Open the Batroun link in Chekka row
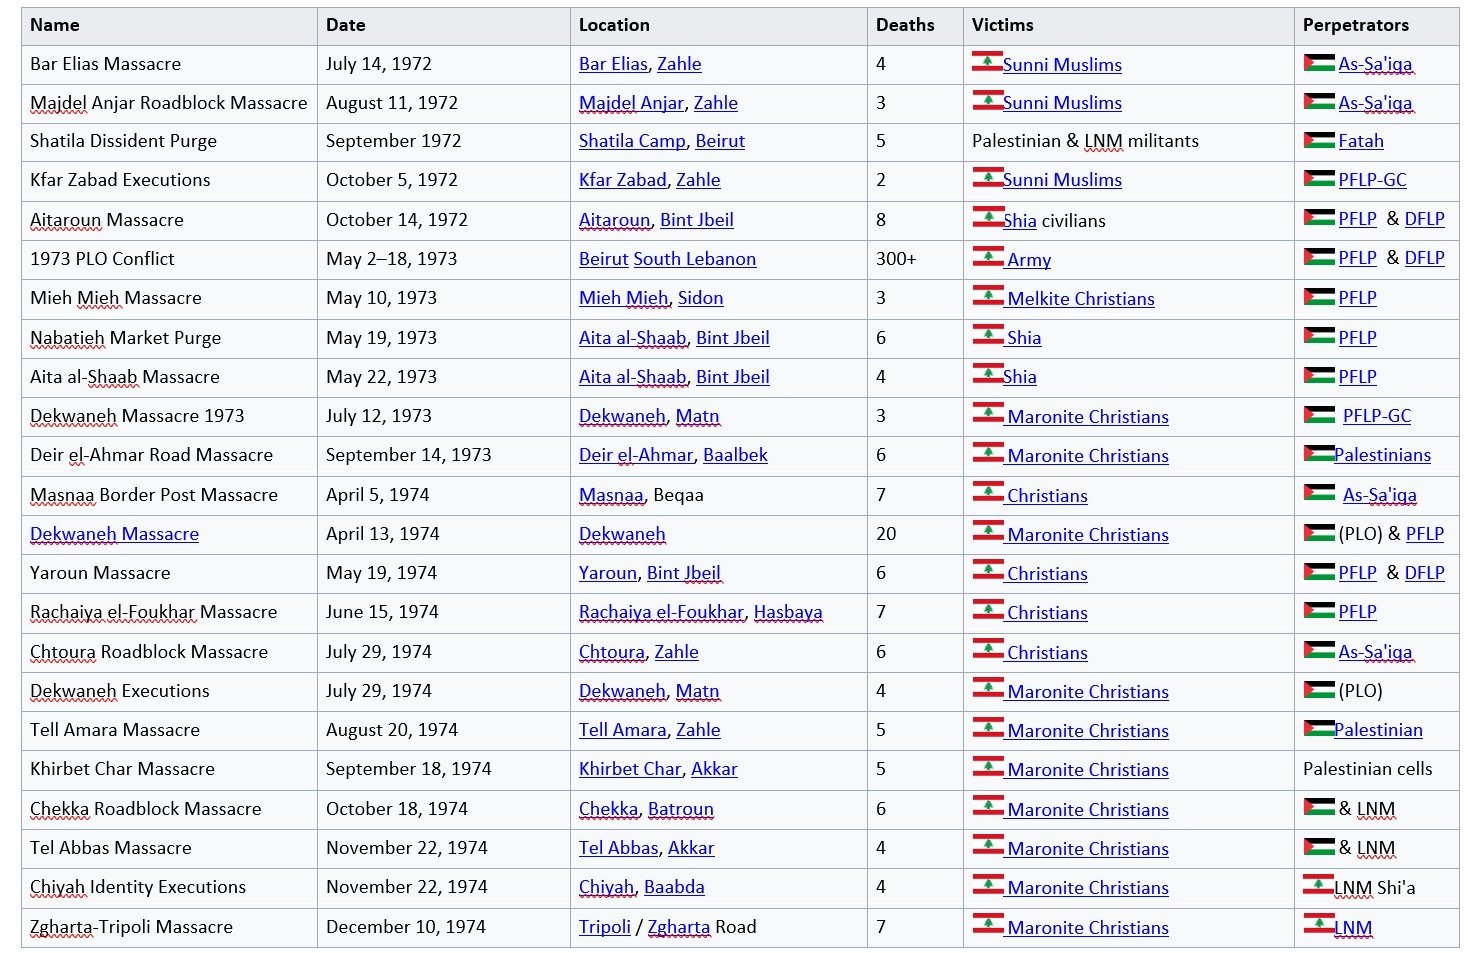The image size is (1468, 953). [x=681, y=809]
